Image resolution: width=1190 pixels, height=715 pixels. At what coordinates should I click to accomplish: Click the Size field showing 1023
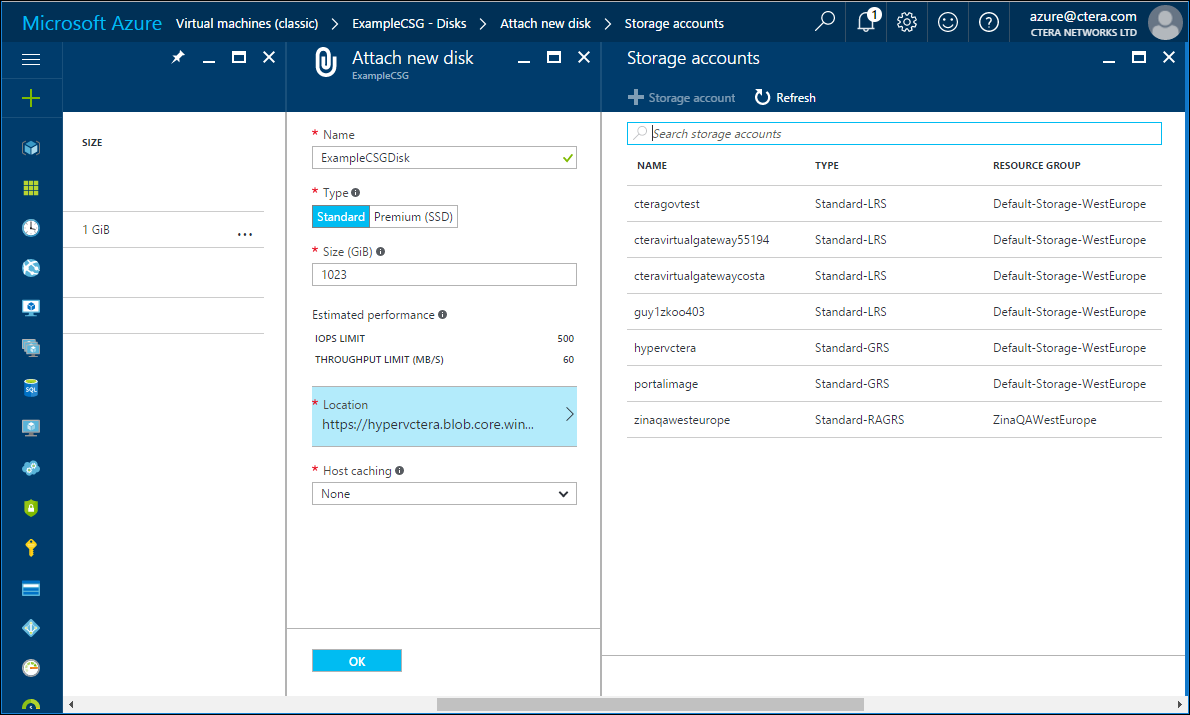pos(444,274)
